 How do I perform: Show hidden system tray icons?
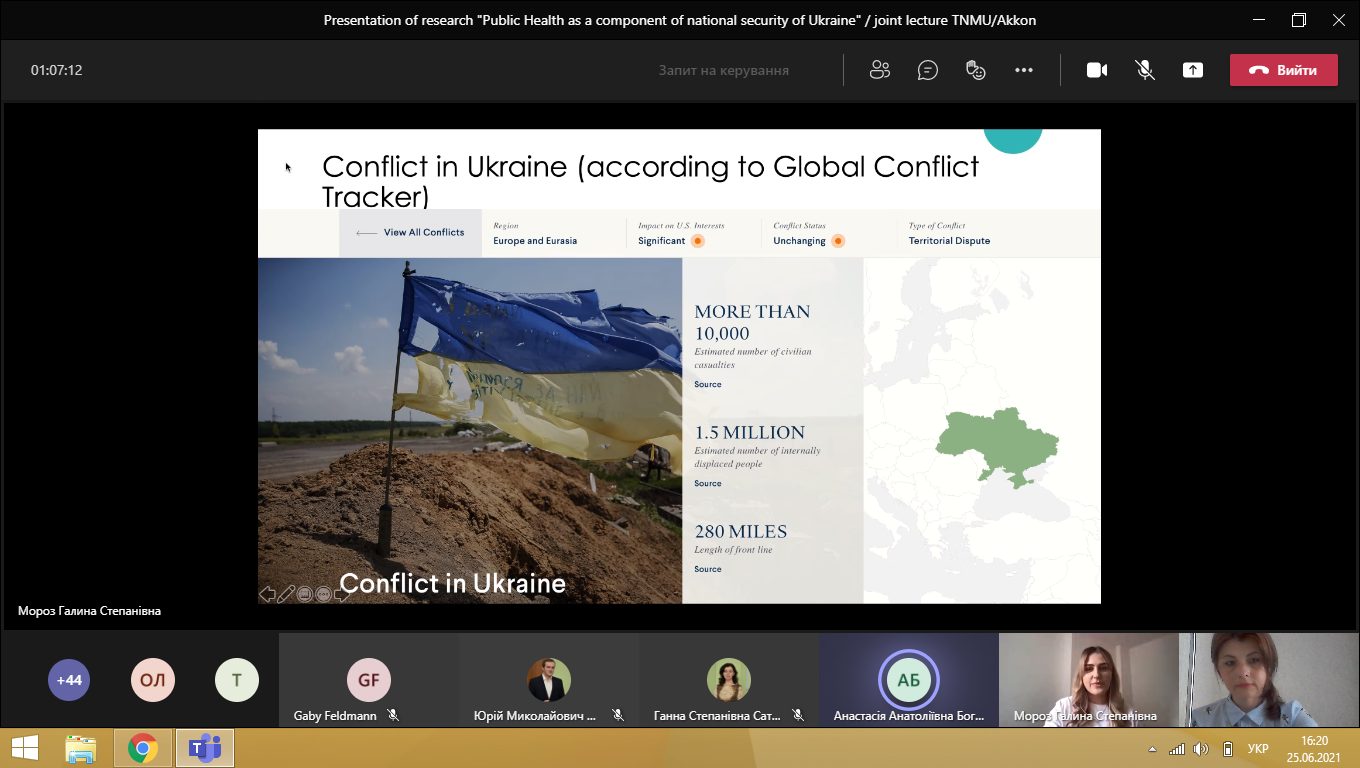[1153, 749]
